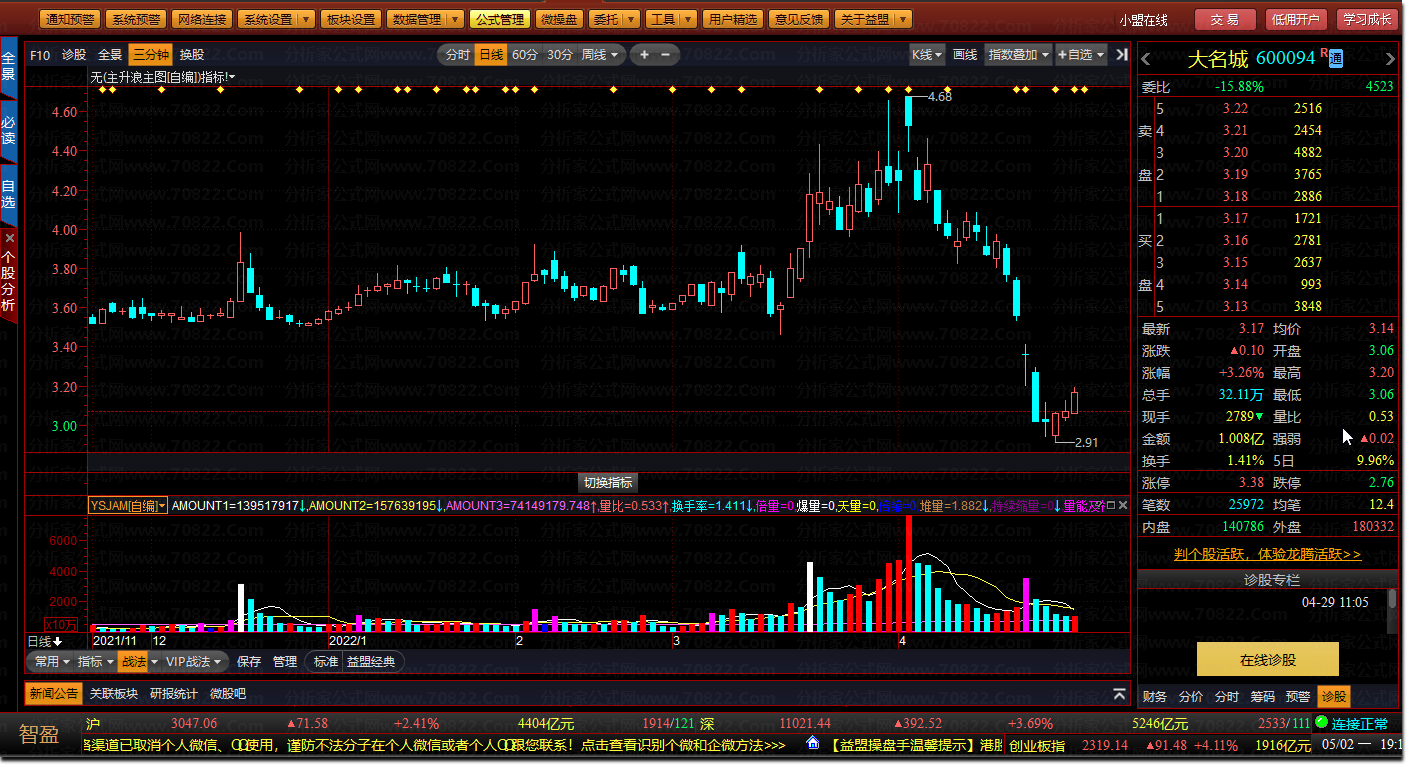Click the 2.91 low price marker
This screenshot has height=765, width=1408.
[1086, 442]
